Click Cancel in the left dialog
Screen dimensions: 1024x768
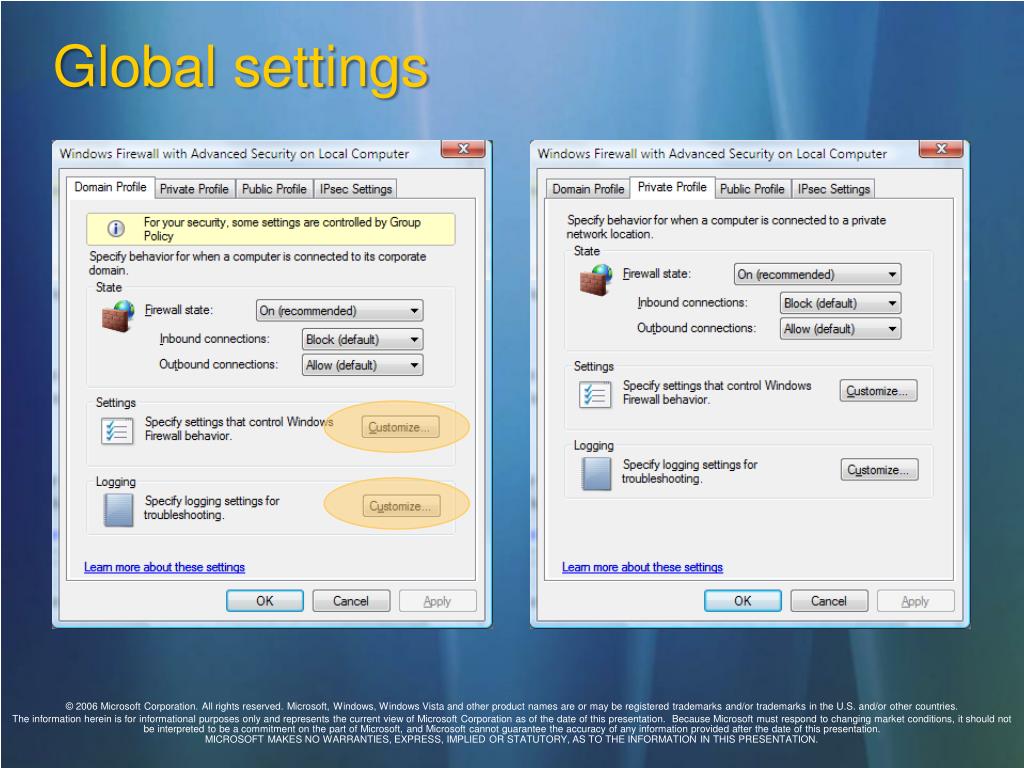point(351,601)
